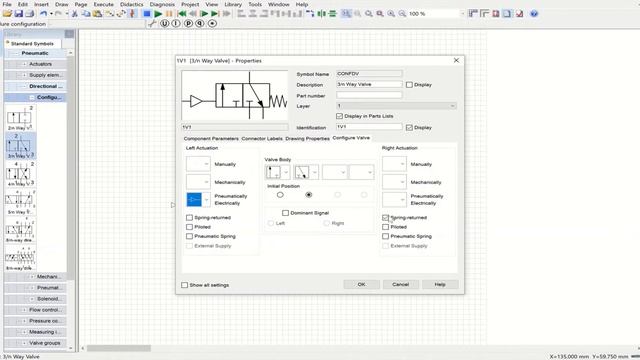The image size is (640, 360).
Task: Click green align-center icon in toolbar
Action: 322,13
